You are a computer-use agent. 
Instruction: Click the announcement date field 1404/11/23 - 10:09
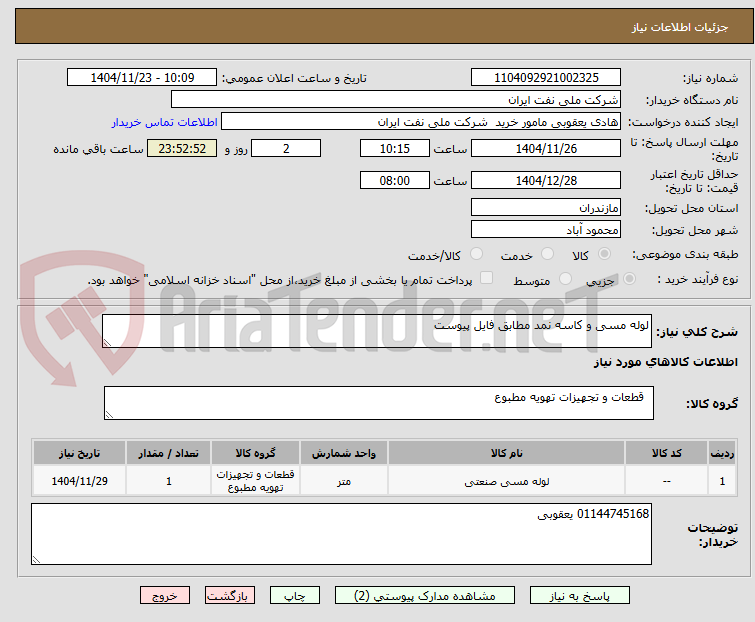(x=142, y=78)
